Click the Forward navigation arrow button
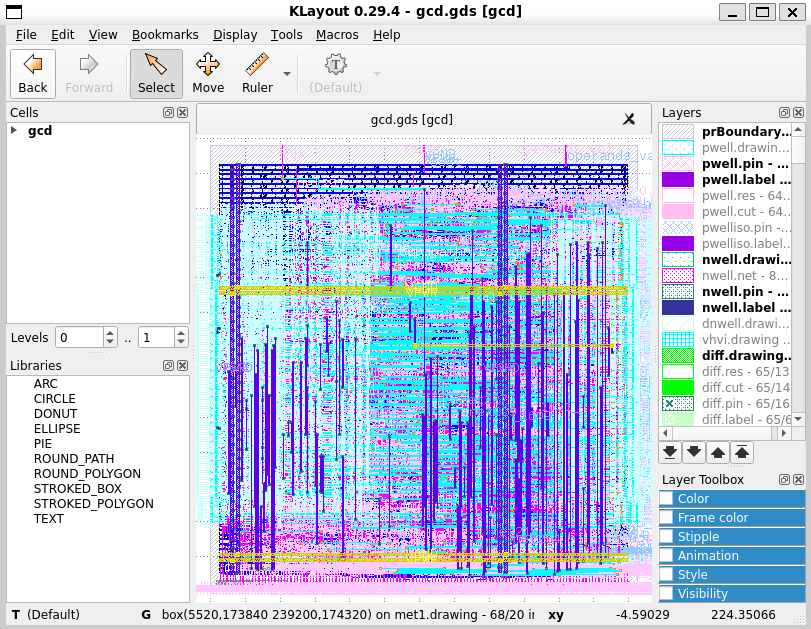Screen dimensions: 811x629 (x=89, y=74)
